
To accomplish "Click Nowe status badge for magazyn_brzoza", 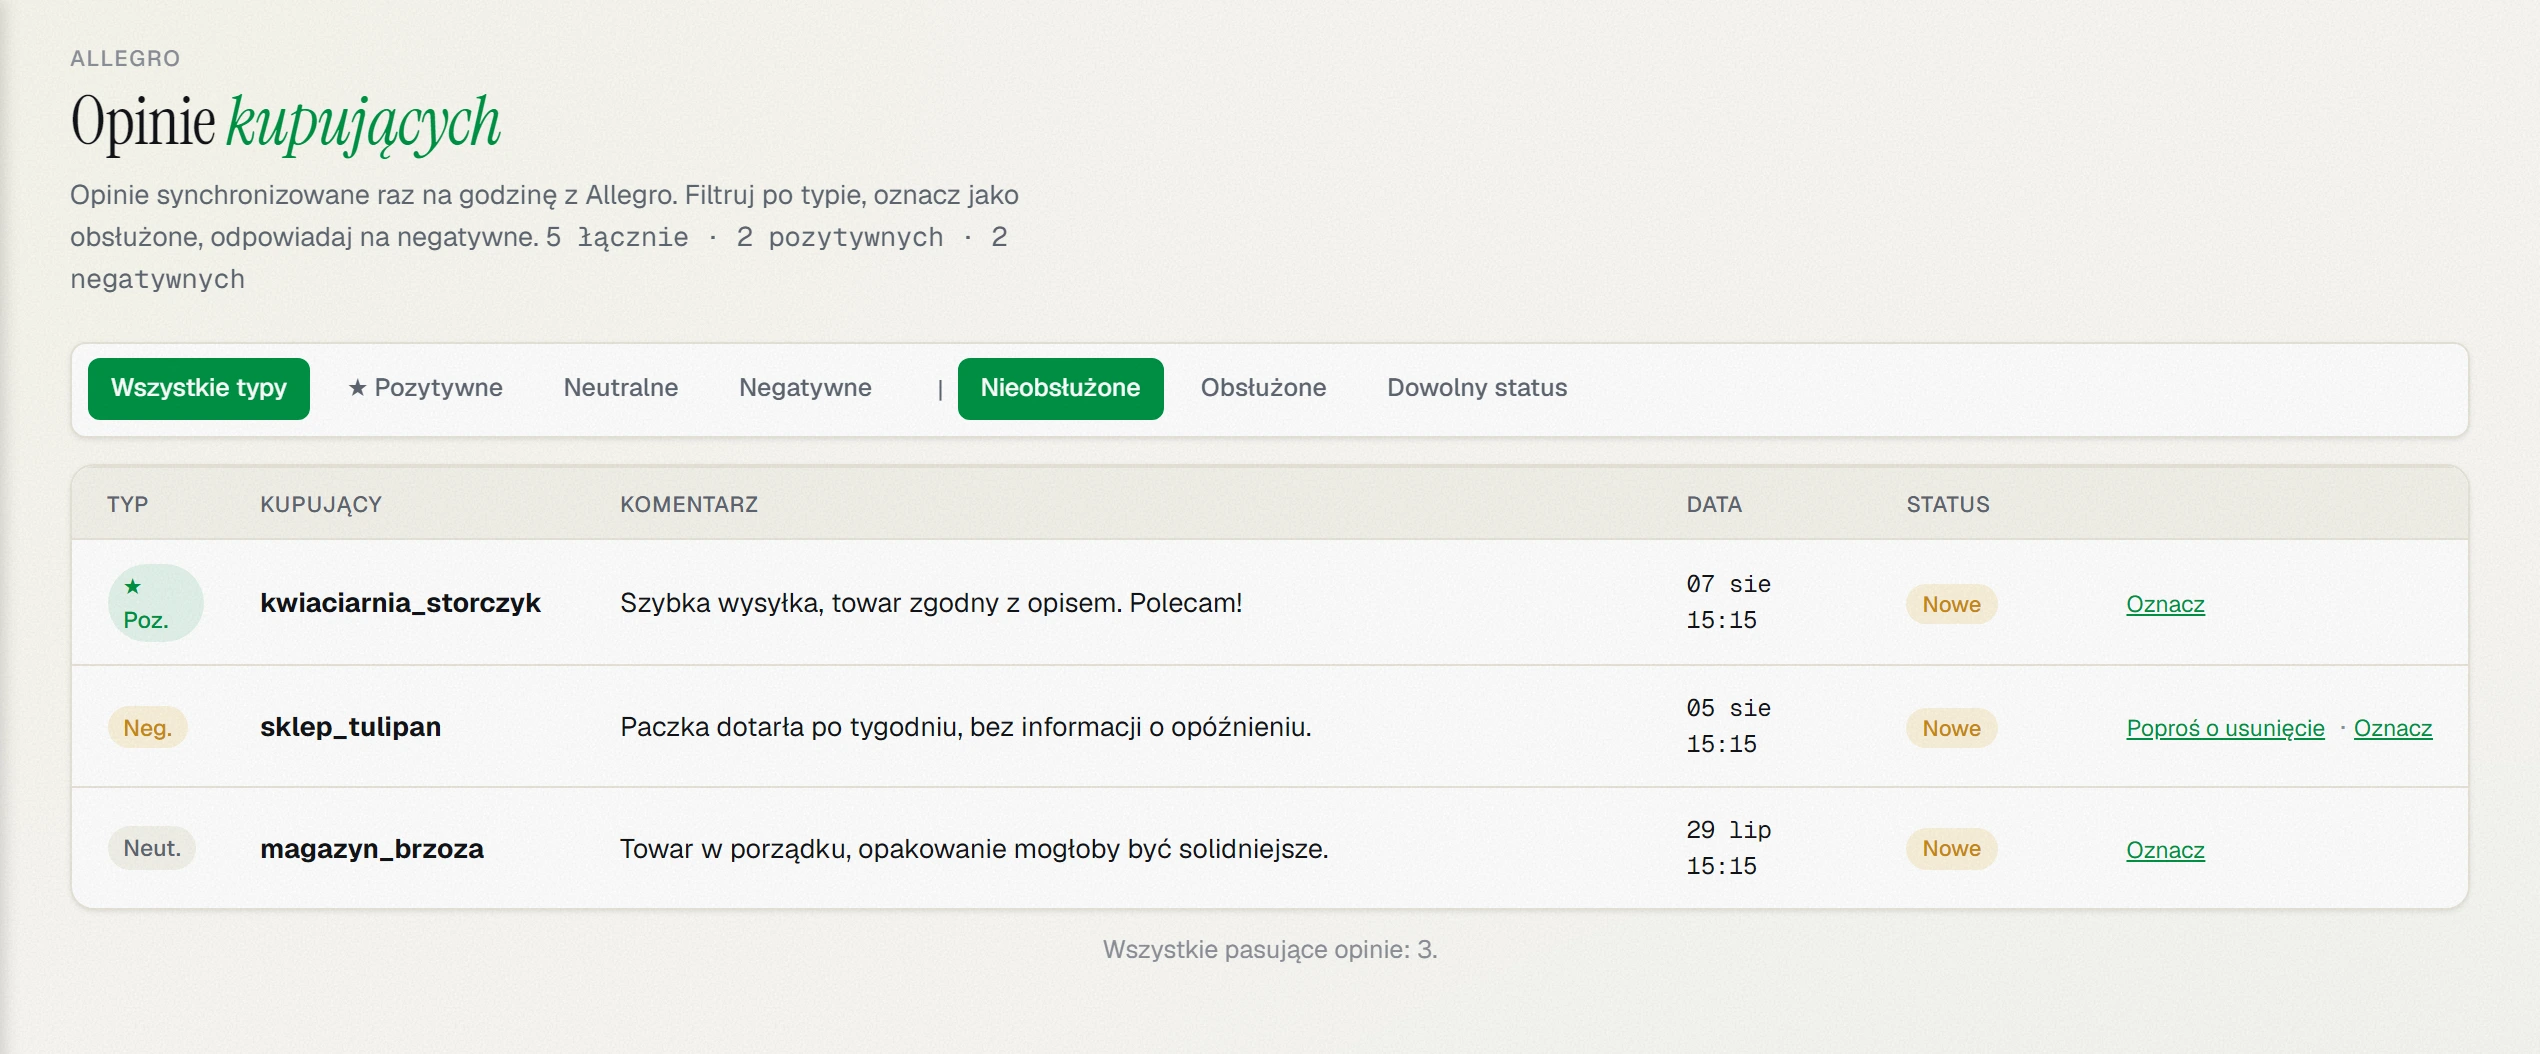I will (1951, 848).
